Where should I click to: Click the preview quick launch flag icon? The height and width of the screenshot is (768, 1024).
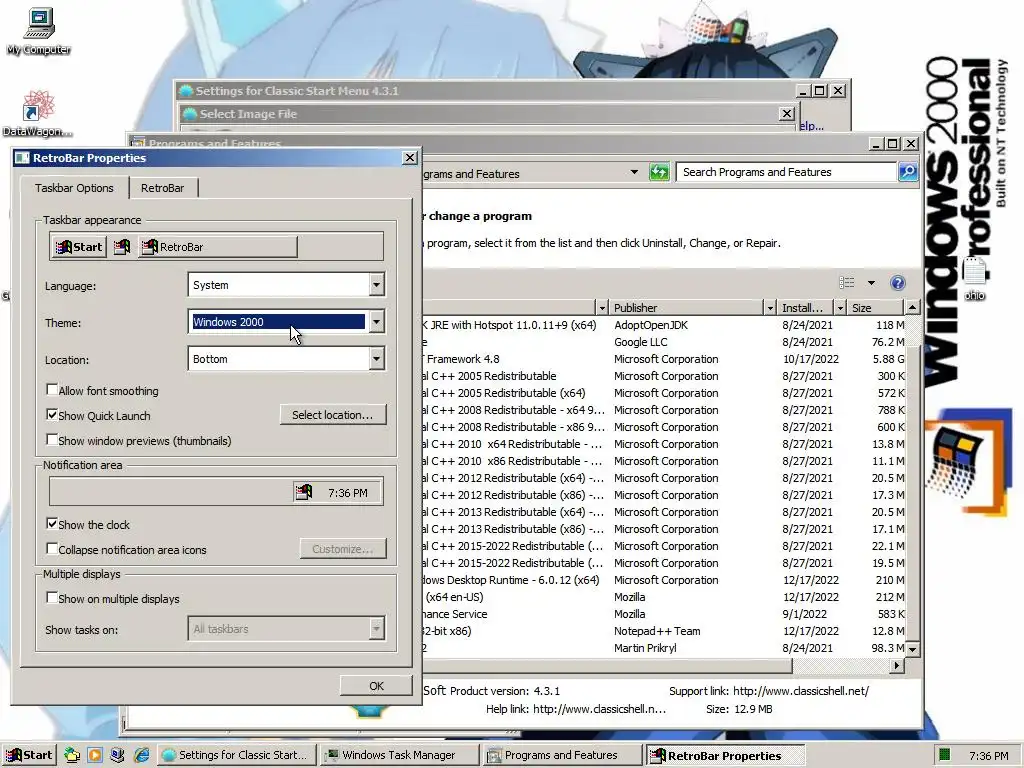pos(122,247)
